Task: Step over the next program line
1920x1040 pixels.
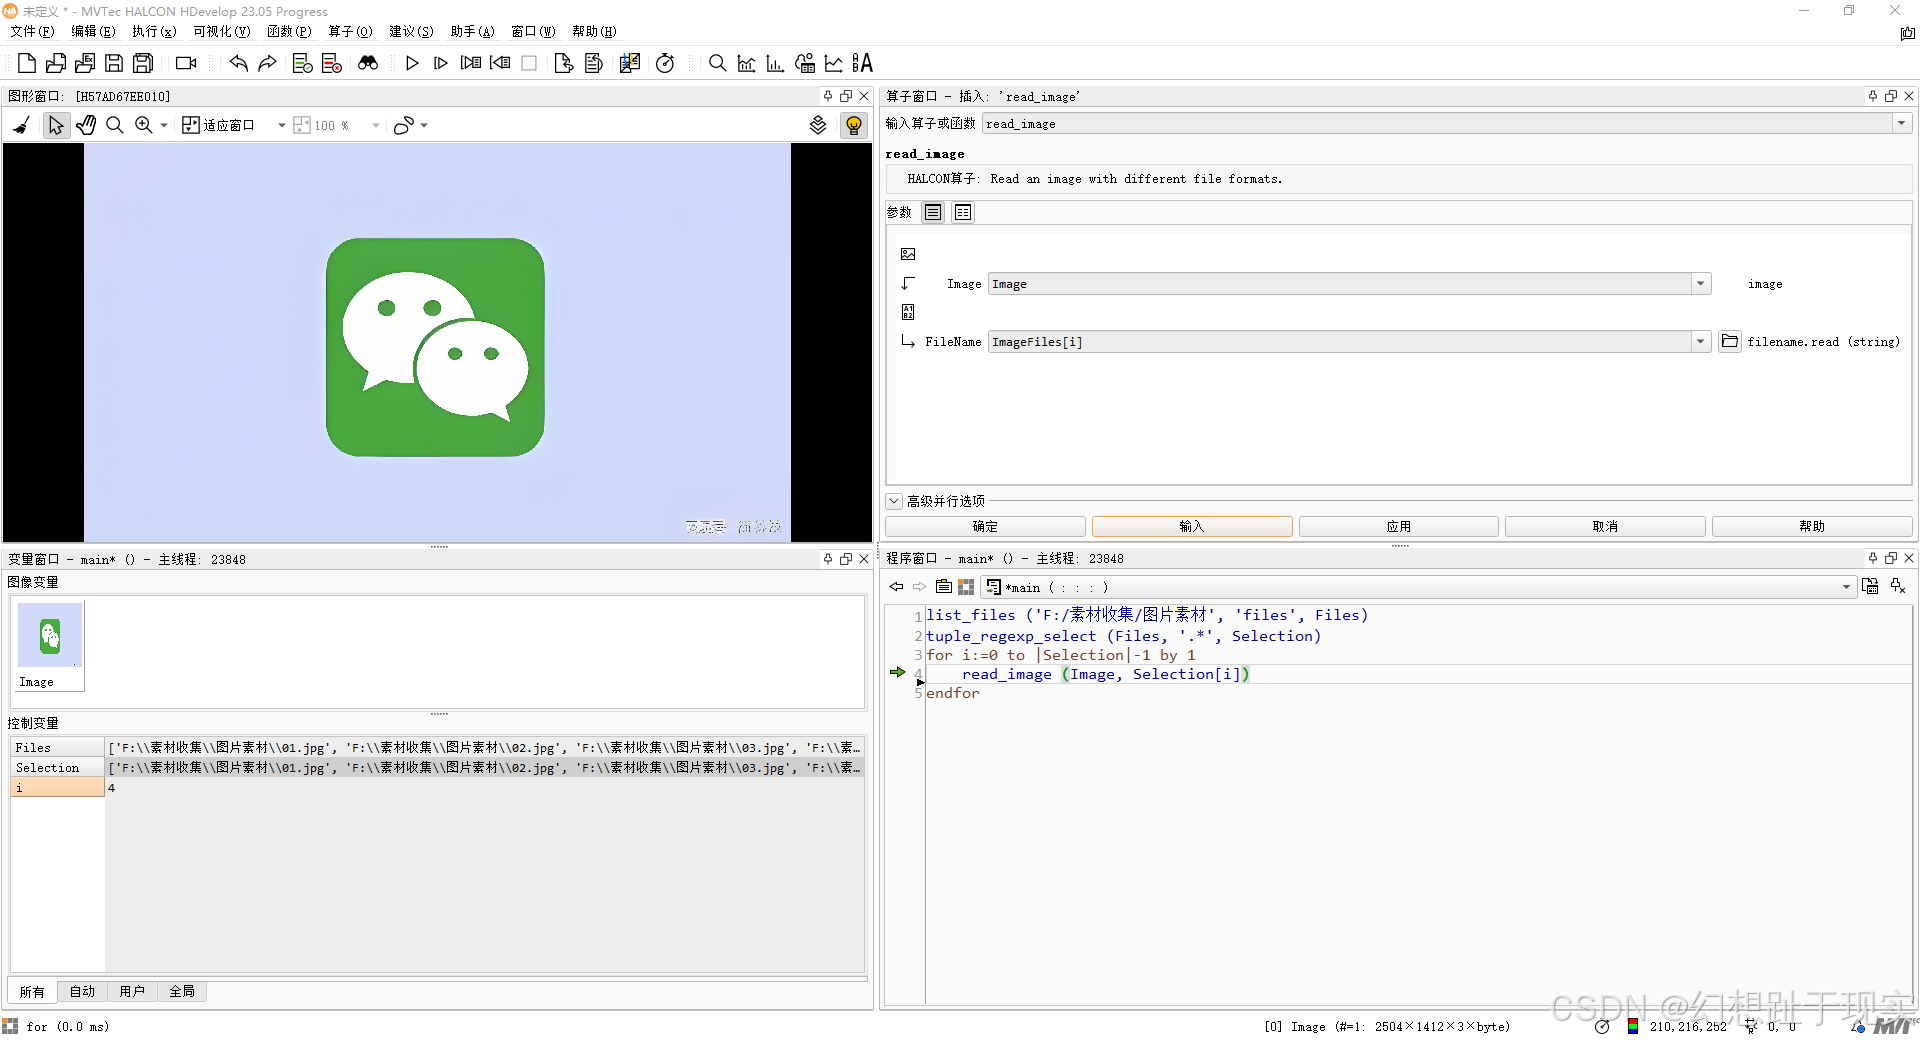Action: [441, 63]
